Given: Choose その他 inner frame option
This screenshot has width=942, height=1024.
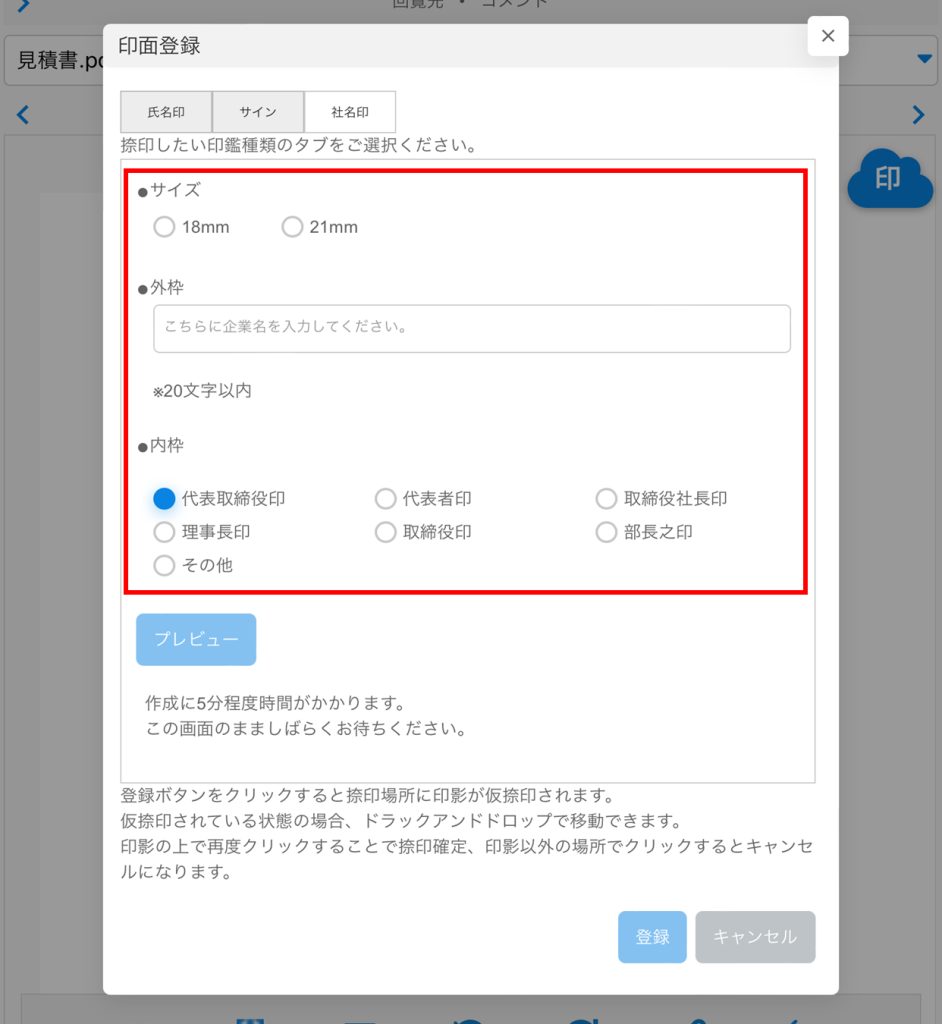Looking at the screenshot, I should pos(164,565).
